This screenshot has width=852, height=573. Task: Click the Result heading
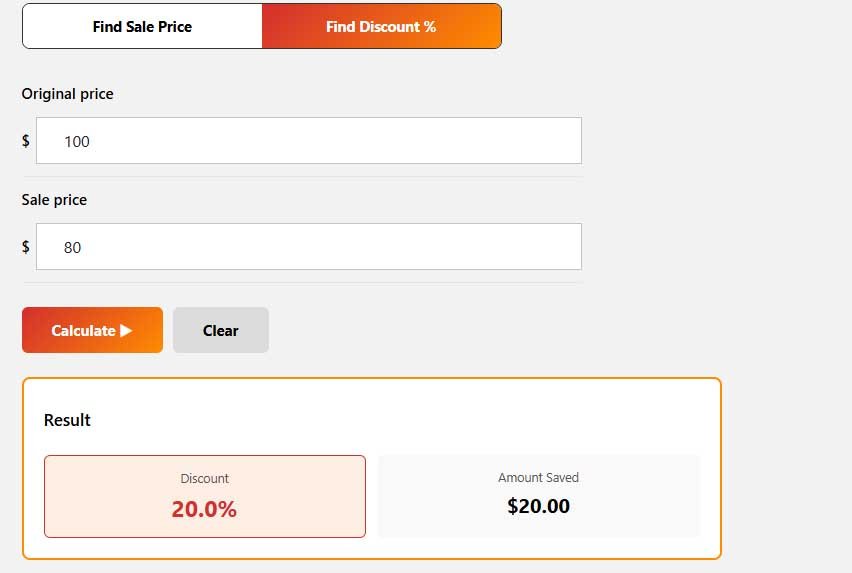pyautogui.click(x=67, y=420)
